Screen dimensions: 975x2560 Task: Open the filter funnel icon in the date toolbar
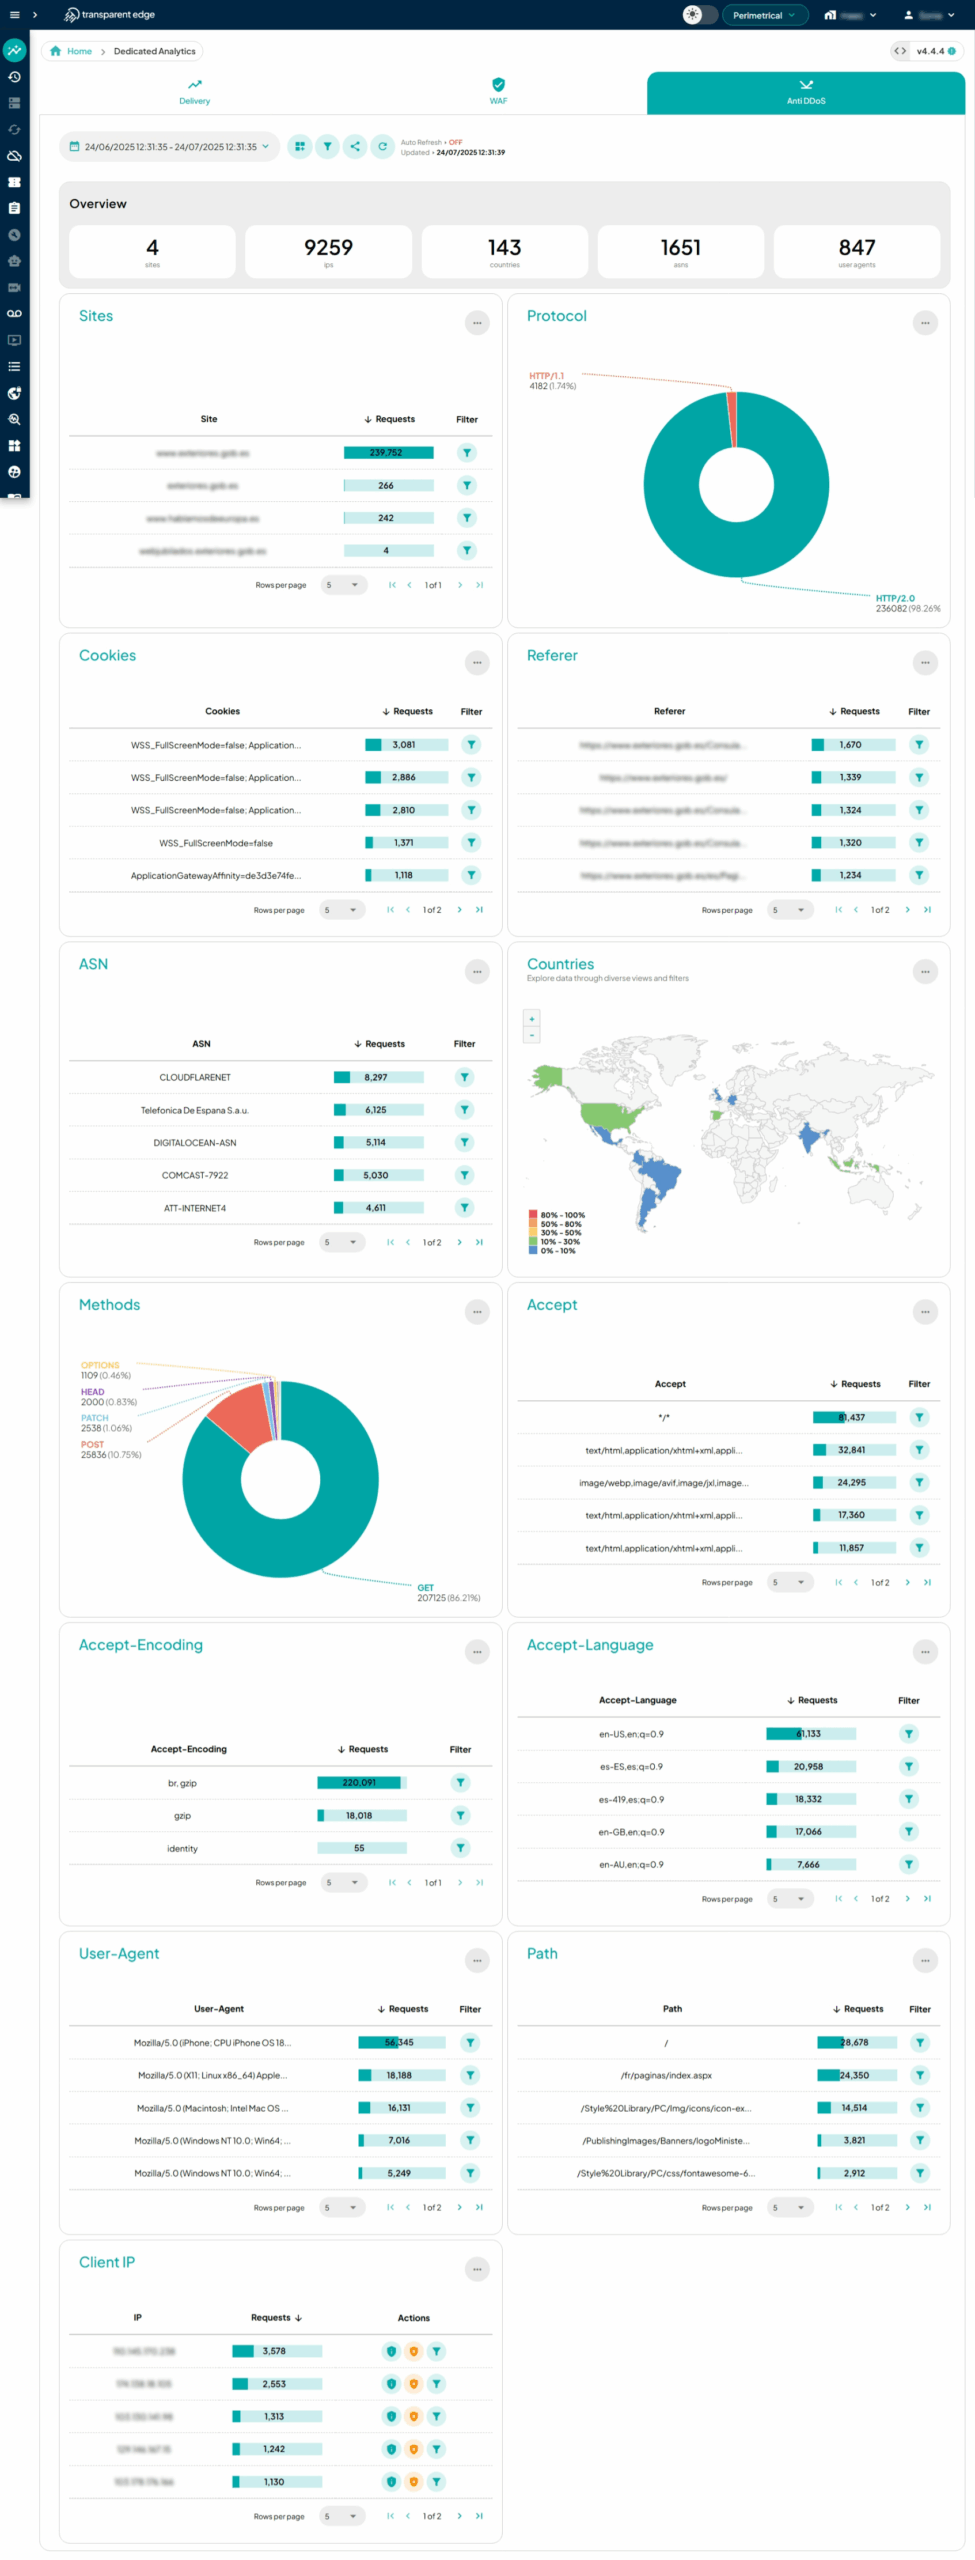pyautogui.click(x=327, y=146)
